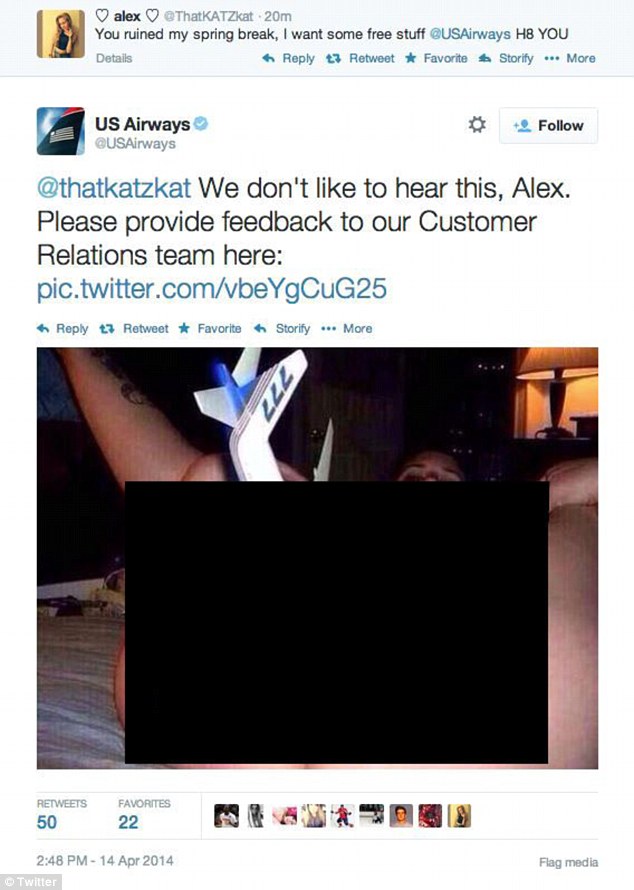
Task: Flag media on this tweet
Action: click(568, 863)
